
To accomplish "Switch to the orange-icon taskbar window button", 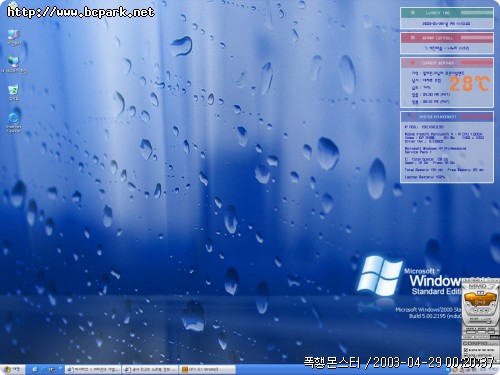I will coord(207,370).
